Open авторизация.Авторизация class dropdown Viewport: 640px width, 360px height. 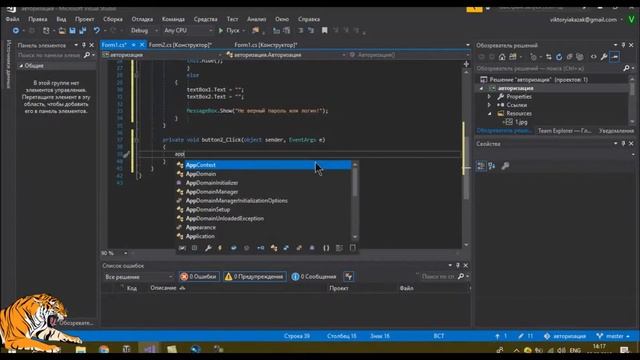(x=286, y=55)
